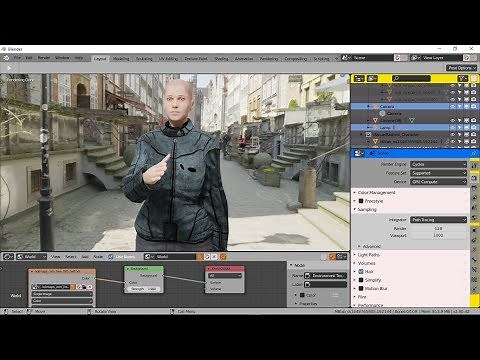The height and width of the screenshot is (360, 480).
Task: Open the Render Engine dropdown showing Cycles
Action: 438,164
